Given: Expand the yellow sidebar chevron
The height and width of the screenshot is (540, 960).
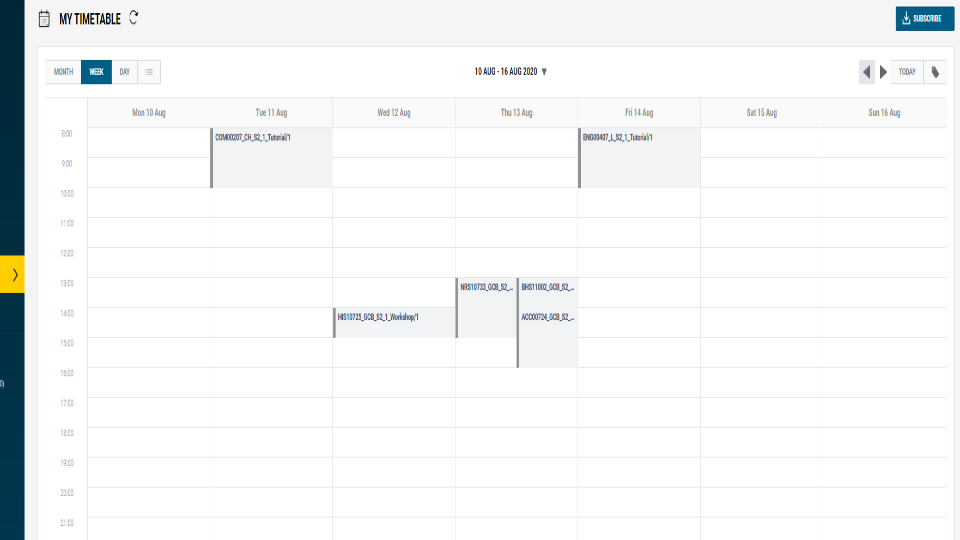Looking at the screenshot, I should coord(12,274).
